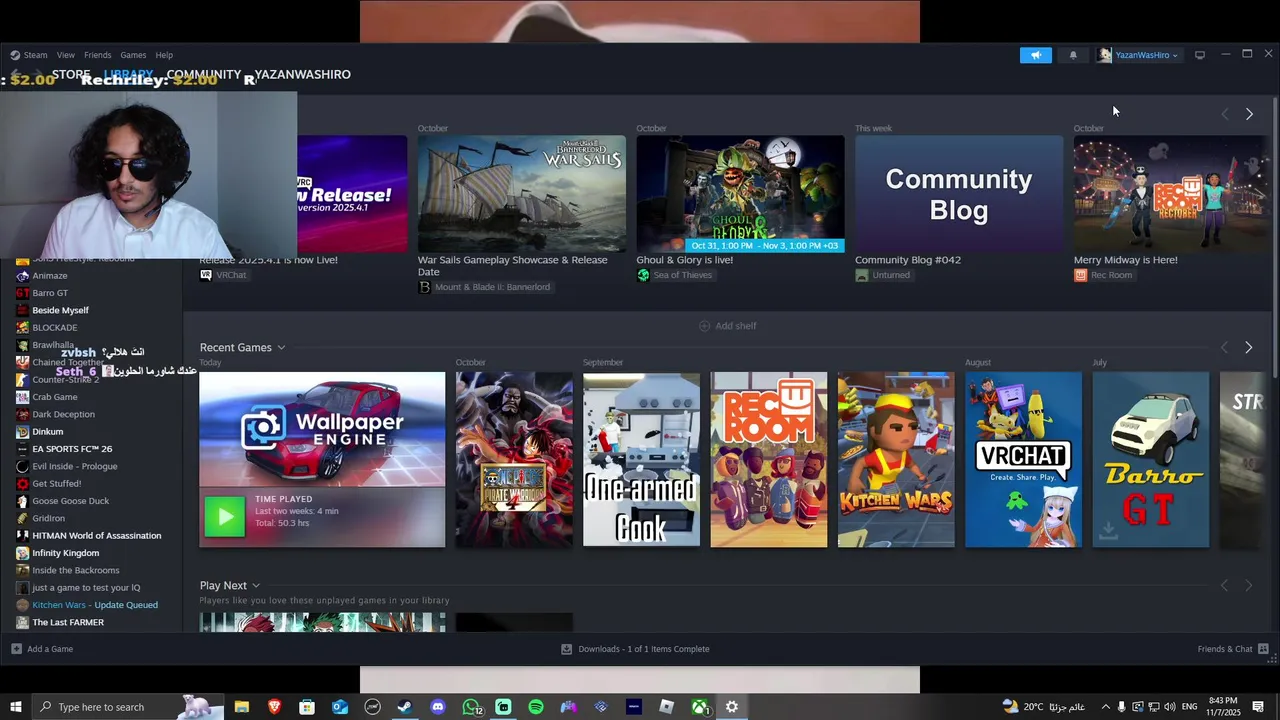Select Kitchen Wars - Update Queued entry

95,605
